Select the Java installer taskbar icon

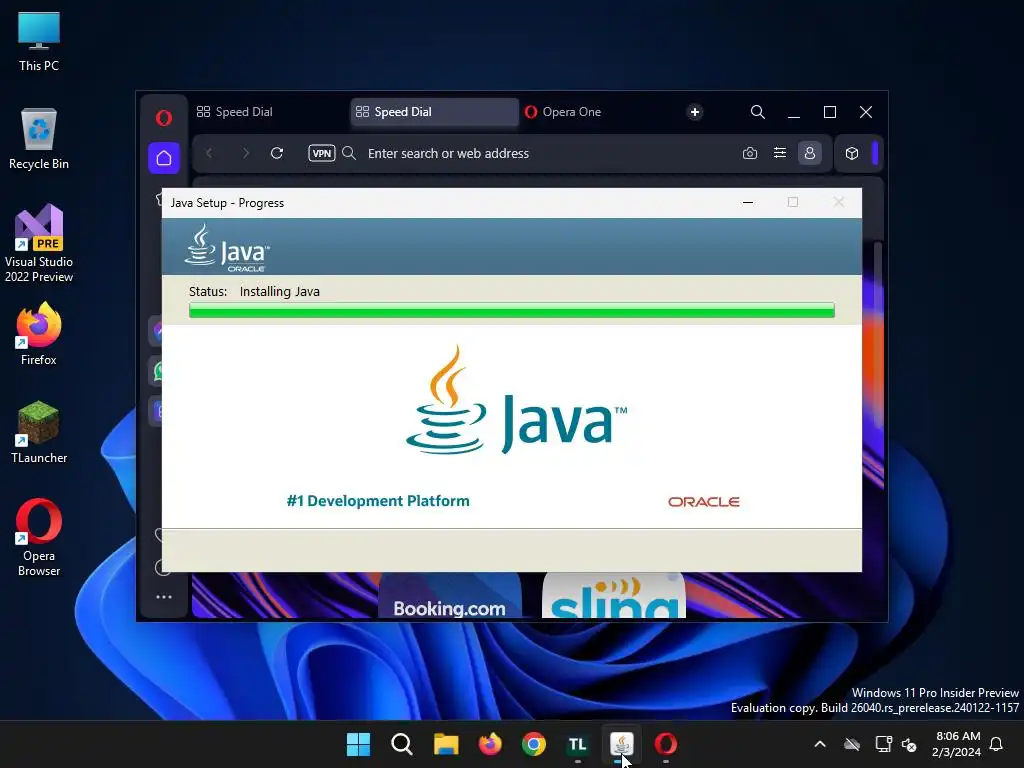pos(621,744)
